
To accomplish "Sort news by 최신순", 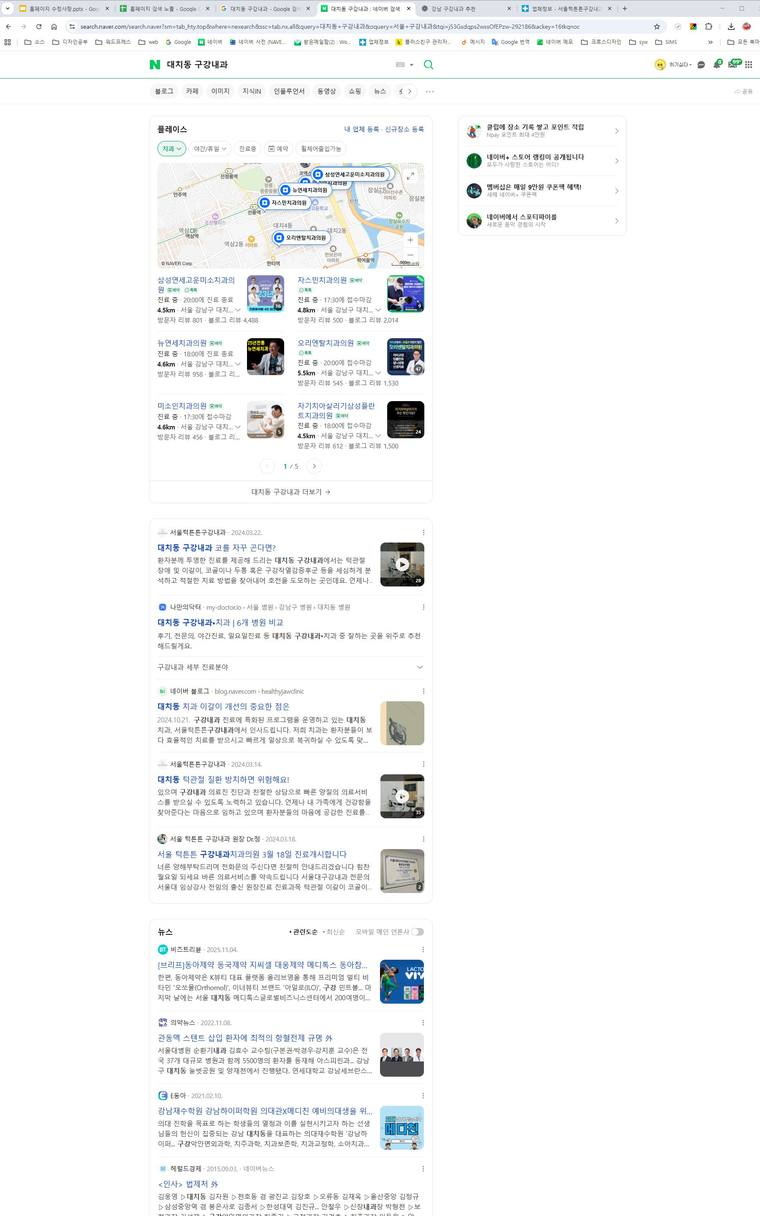I will [x=334, y=931].
